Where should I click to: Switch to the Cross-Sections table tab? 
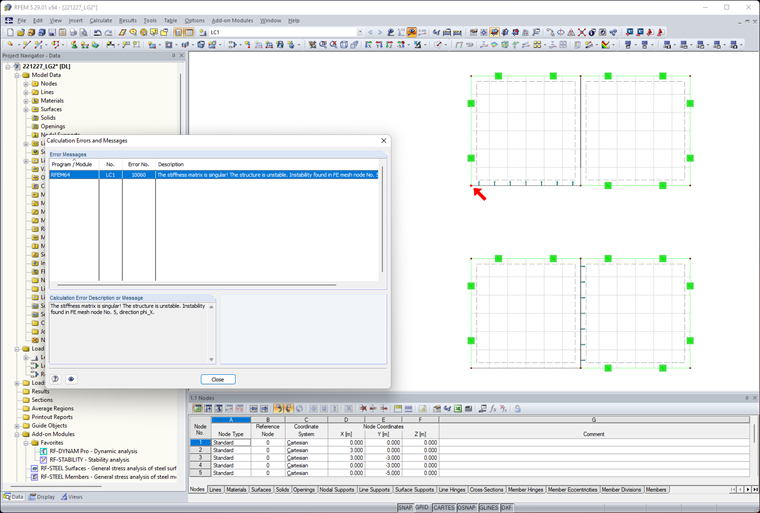[x=487, y=490]
